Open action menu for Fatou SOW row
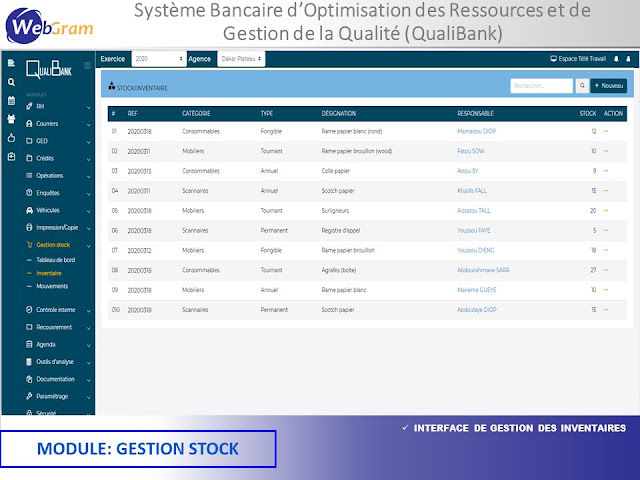Viewport: 640px width, 480px height. point(606,151)
